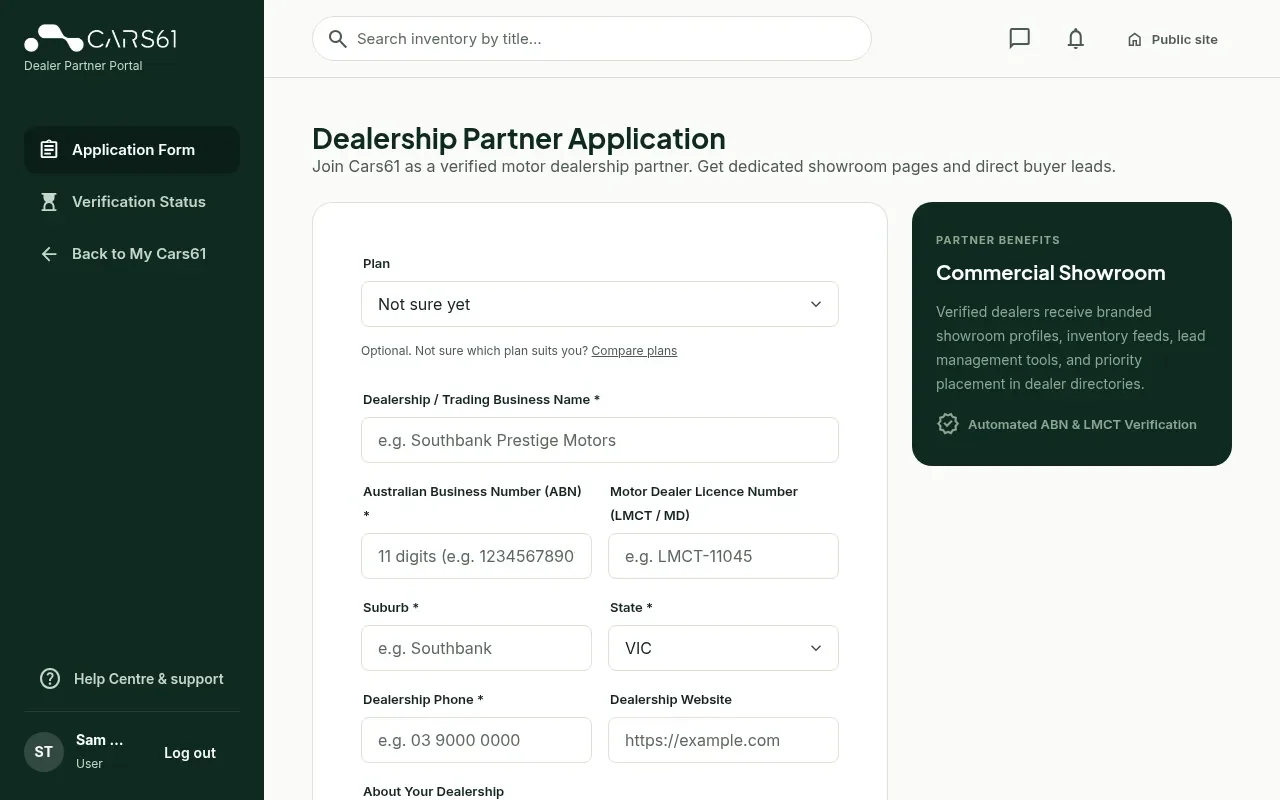
Task: Open the Compare plans link
Action: [634, 351]
